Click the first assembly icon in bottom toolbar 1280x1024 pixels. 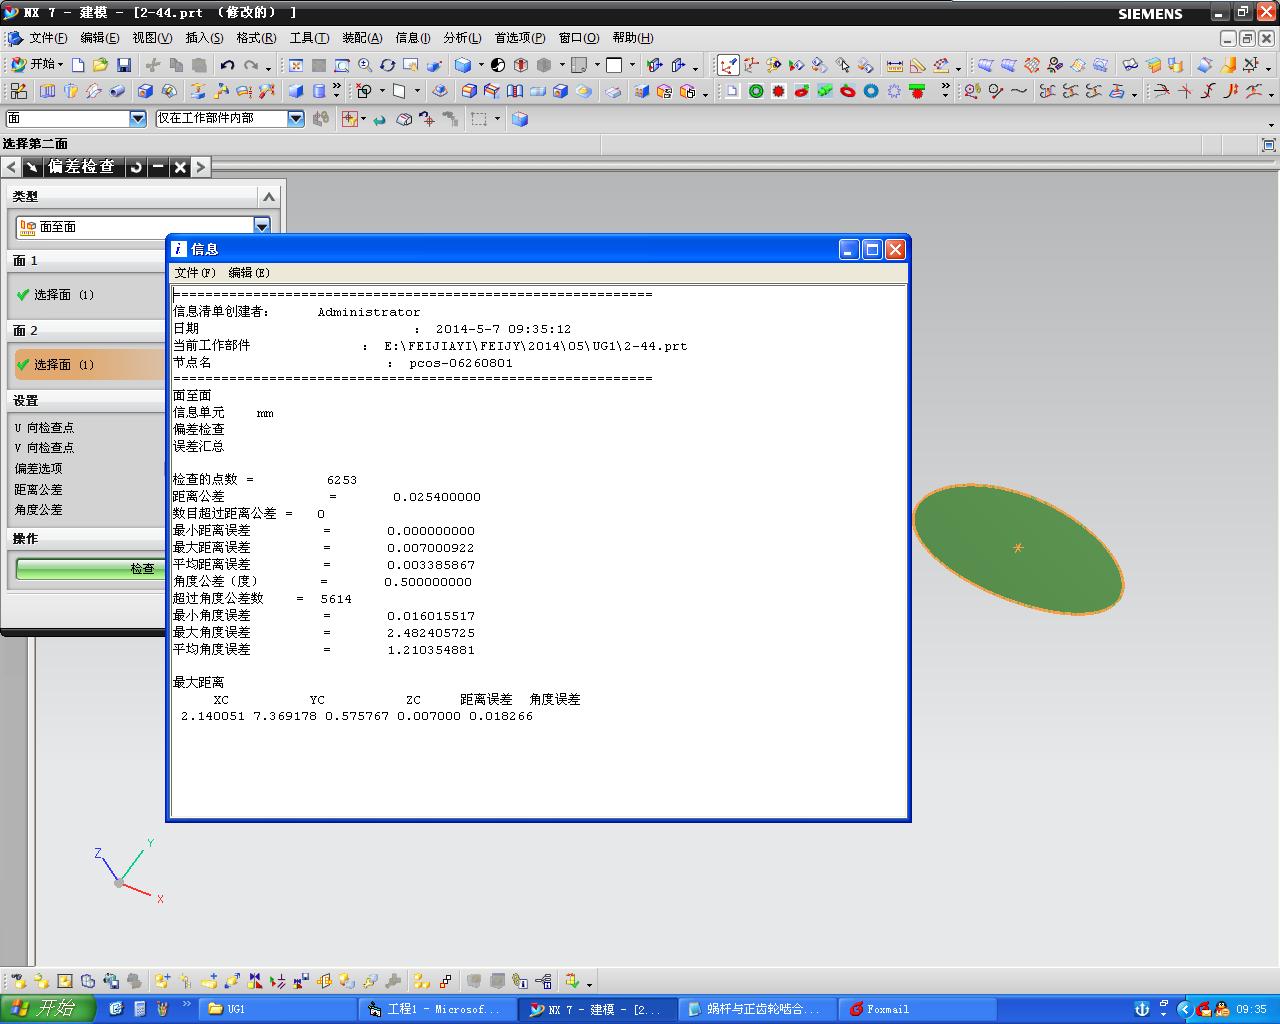click(18, 982)
